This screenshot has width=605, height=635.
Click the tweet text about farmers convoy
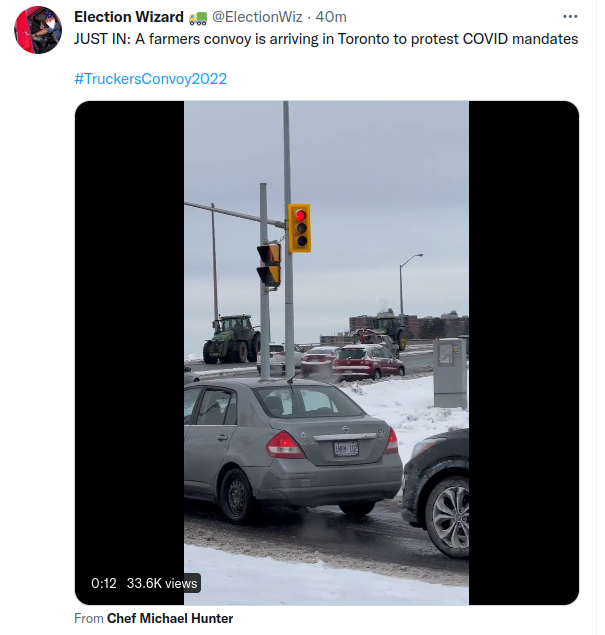point(326,39)
